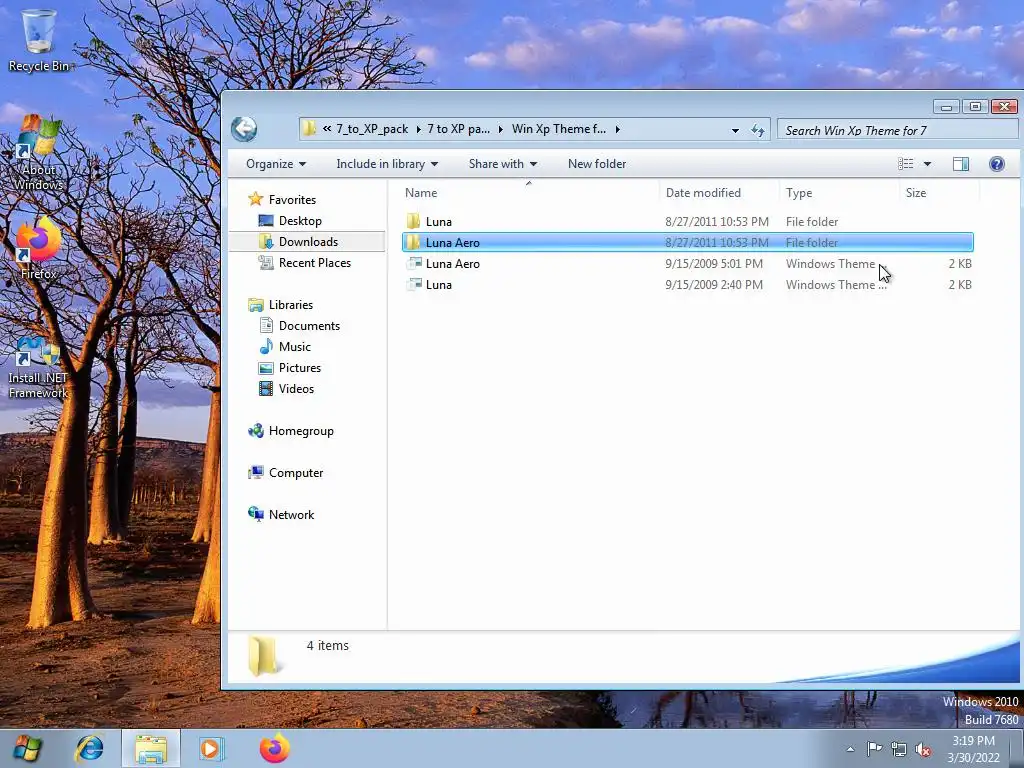
Task: Expand the arrow after 7_to_XP_pack
Action: [418, 129]
